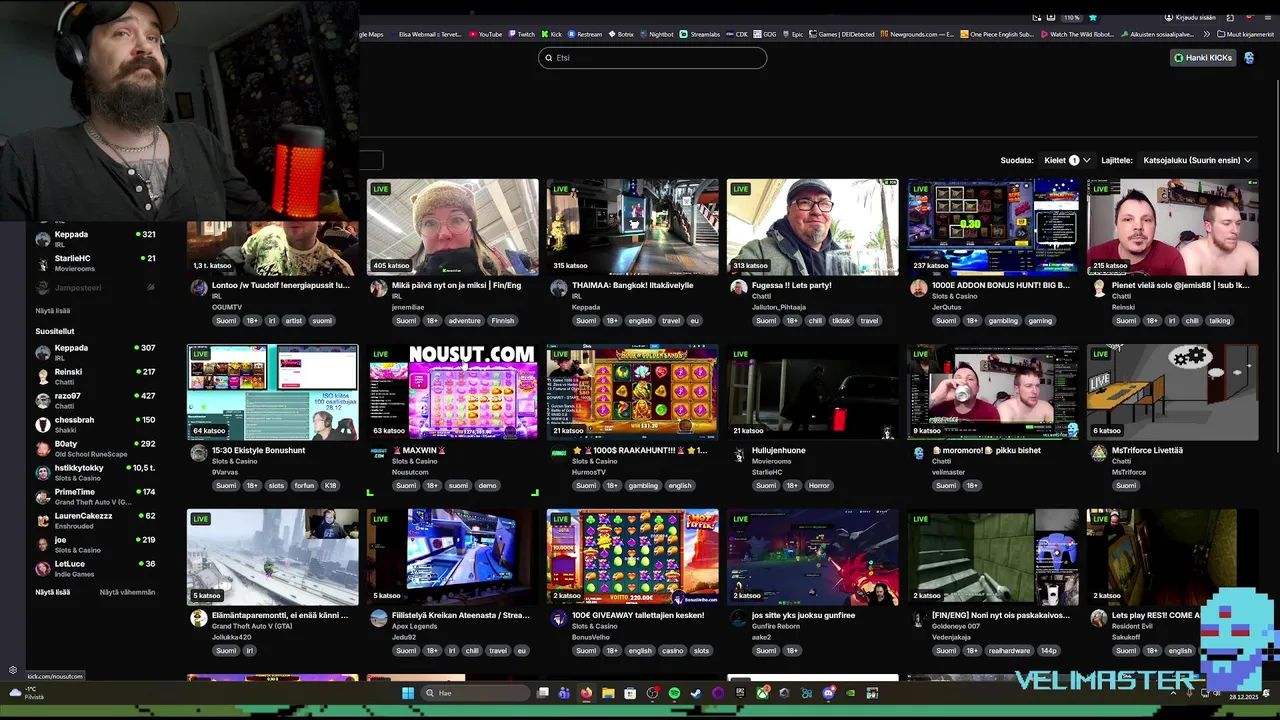Click Näytä lisää under Suositellut
This screenshot has height=720, width=1280.
point(53,592)
